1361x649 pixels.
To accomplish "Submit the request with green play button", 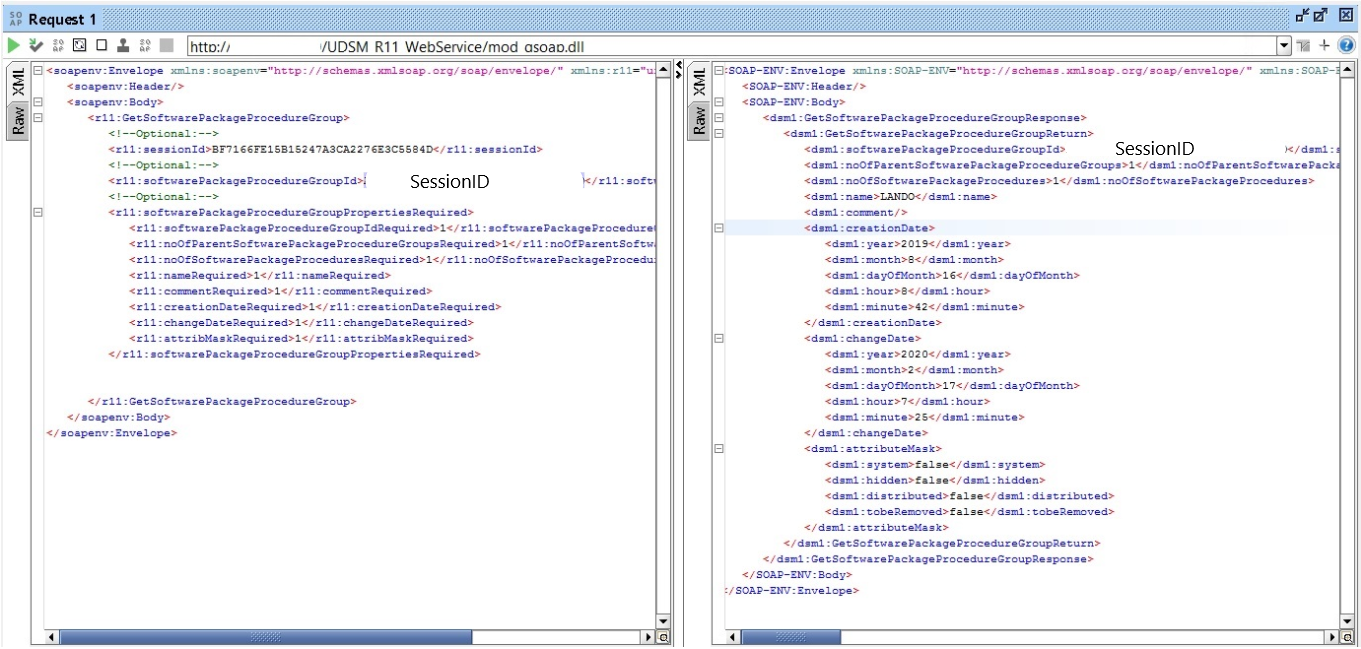I will click(13, 46).
